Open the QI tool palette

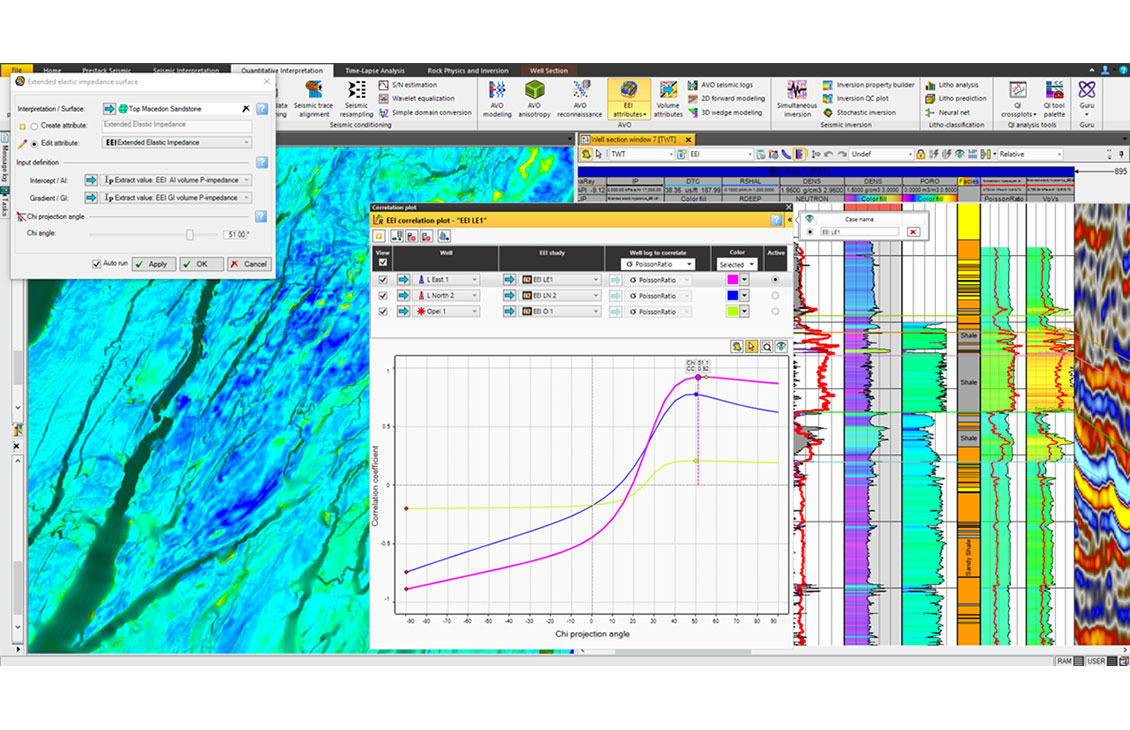click(x=1054, y=96)
